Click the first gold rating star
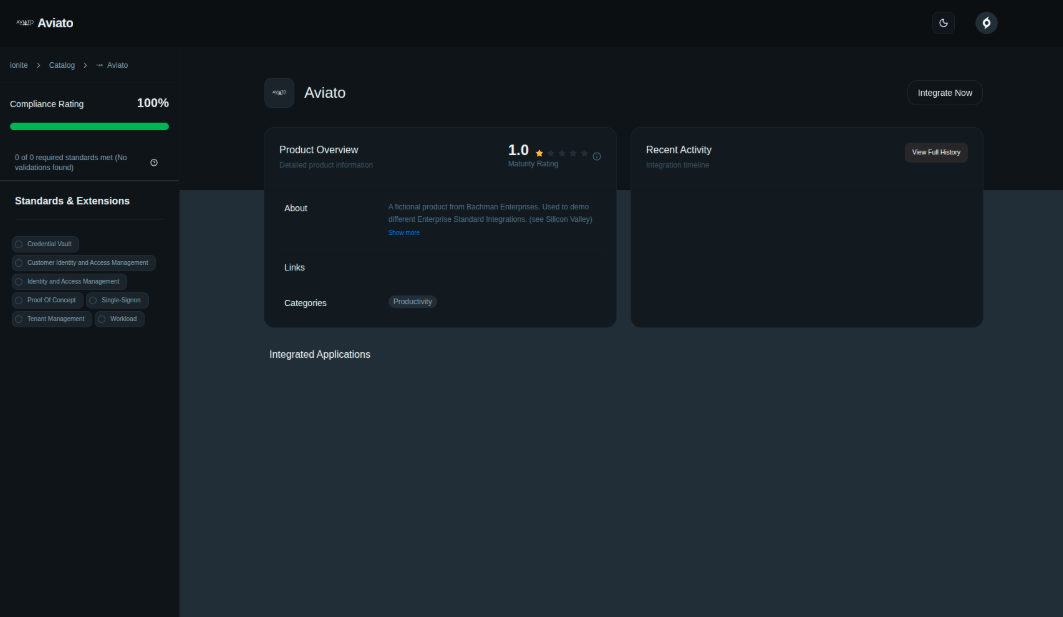 pyautogui.click(x=539, y=154)
